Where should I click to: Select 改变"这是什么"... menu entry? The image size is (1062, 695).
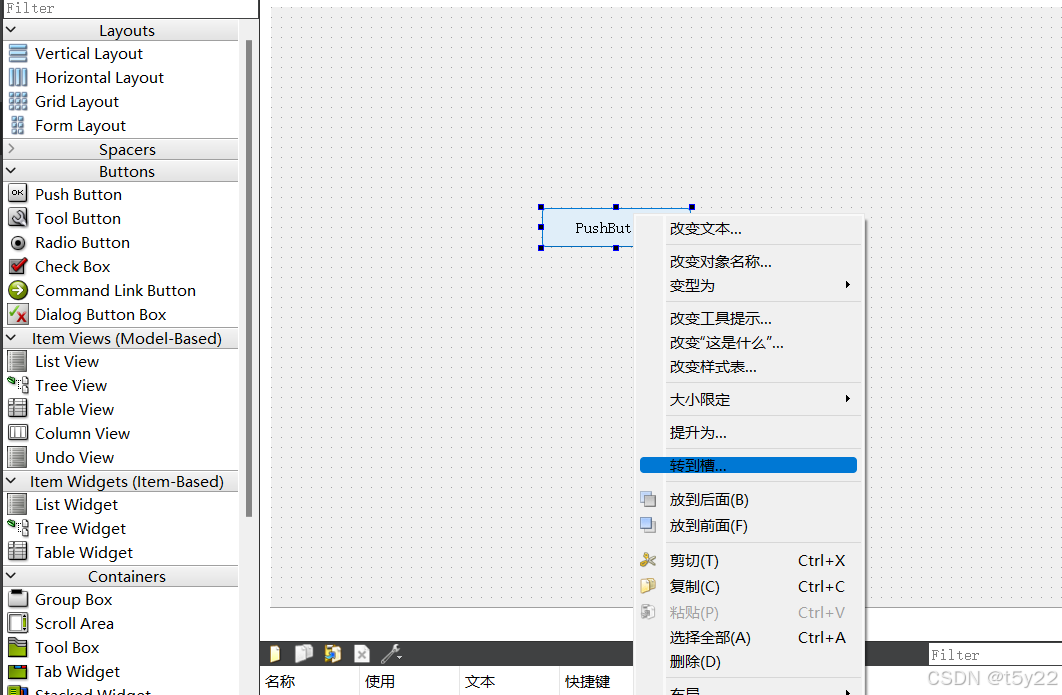click(748, 343)
